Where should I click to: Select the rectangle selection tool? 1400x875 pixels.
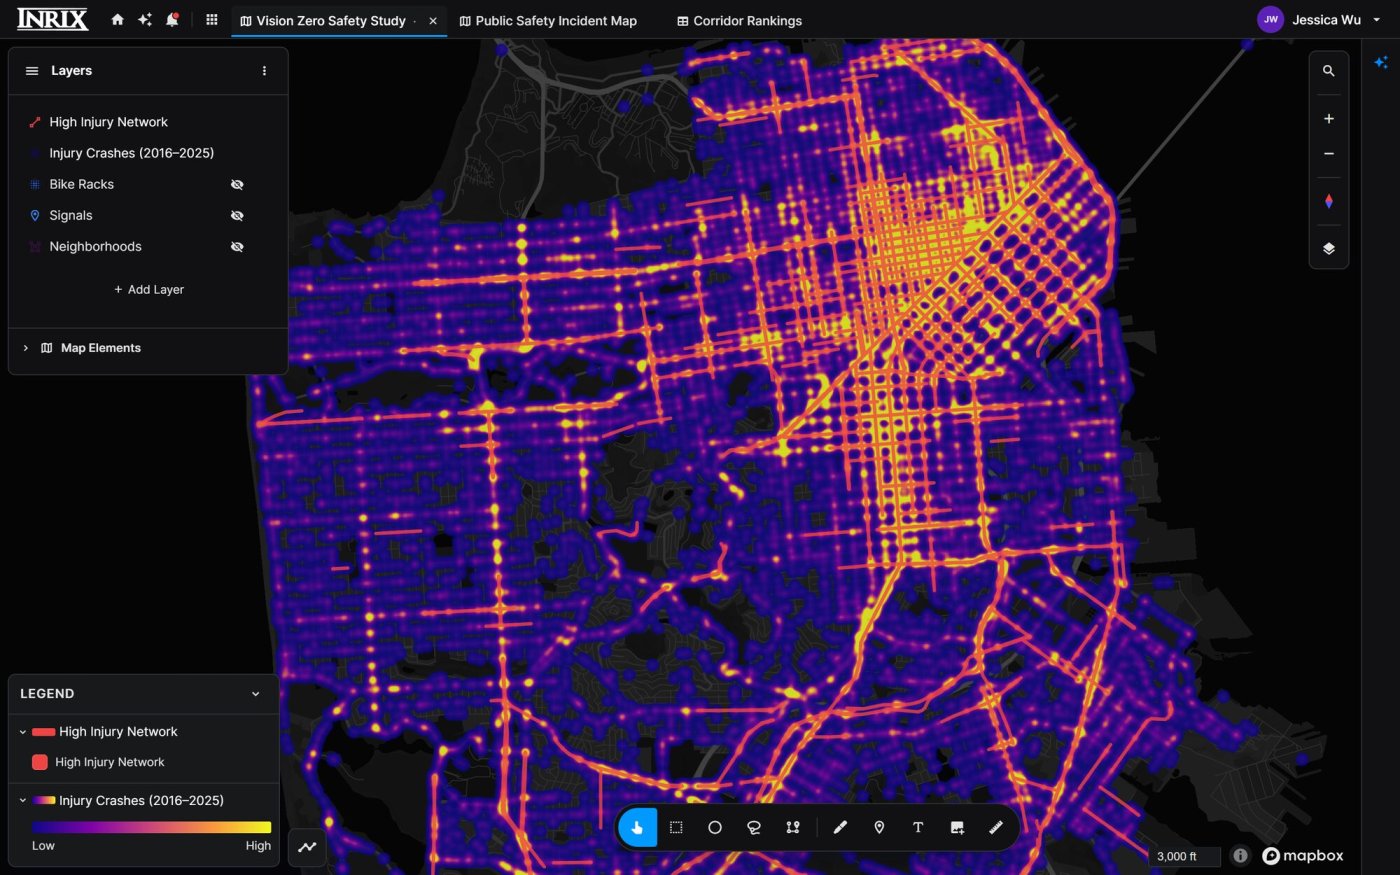pyautogui.click(x=676, y=828)
